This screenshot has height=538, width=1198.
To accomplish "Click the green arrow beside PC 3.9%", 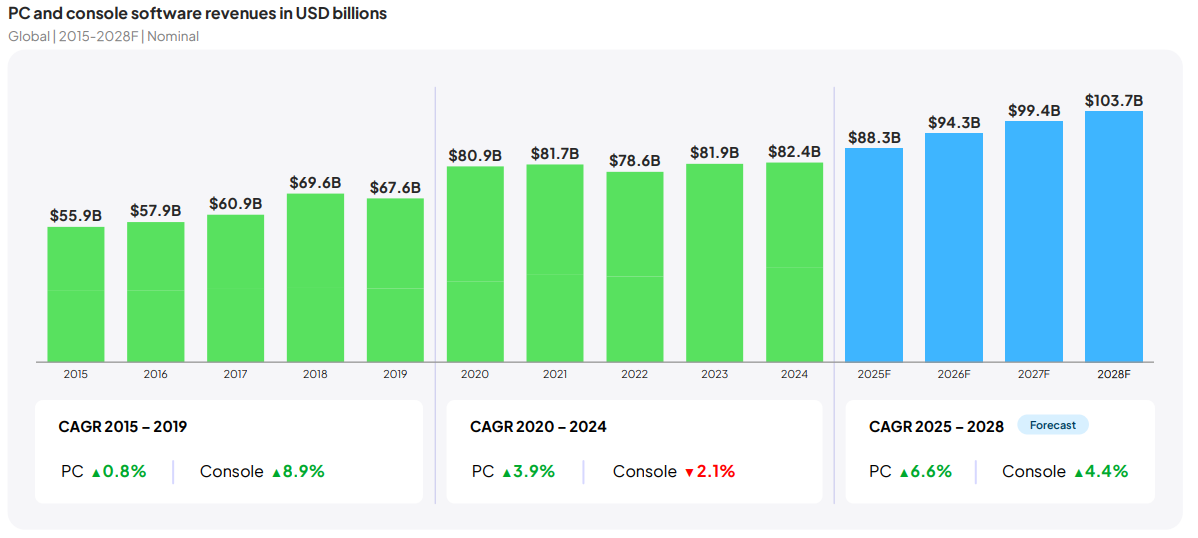I will 507,473.
